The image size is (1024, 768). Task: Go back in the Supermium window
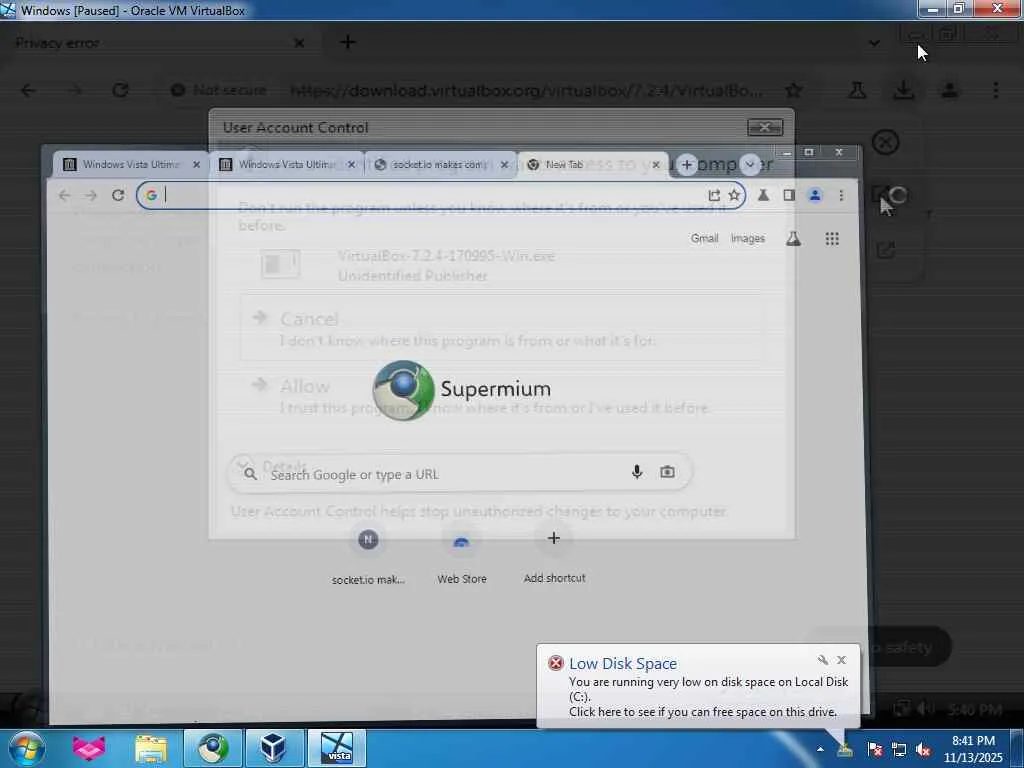[64, 195]
